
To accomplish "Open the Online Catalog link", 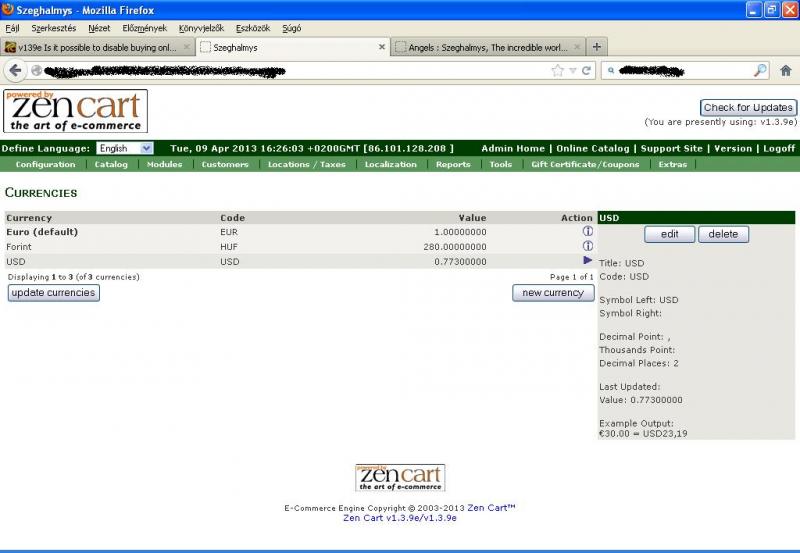I will tap(592, 148).
